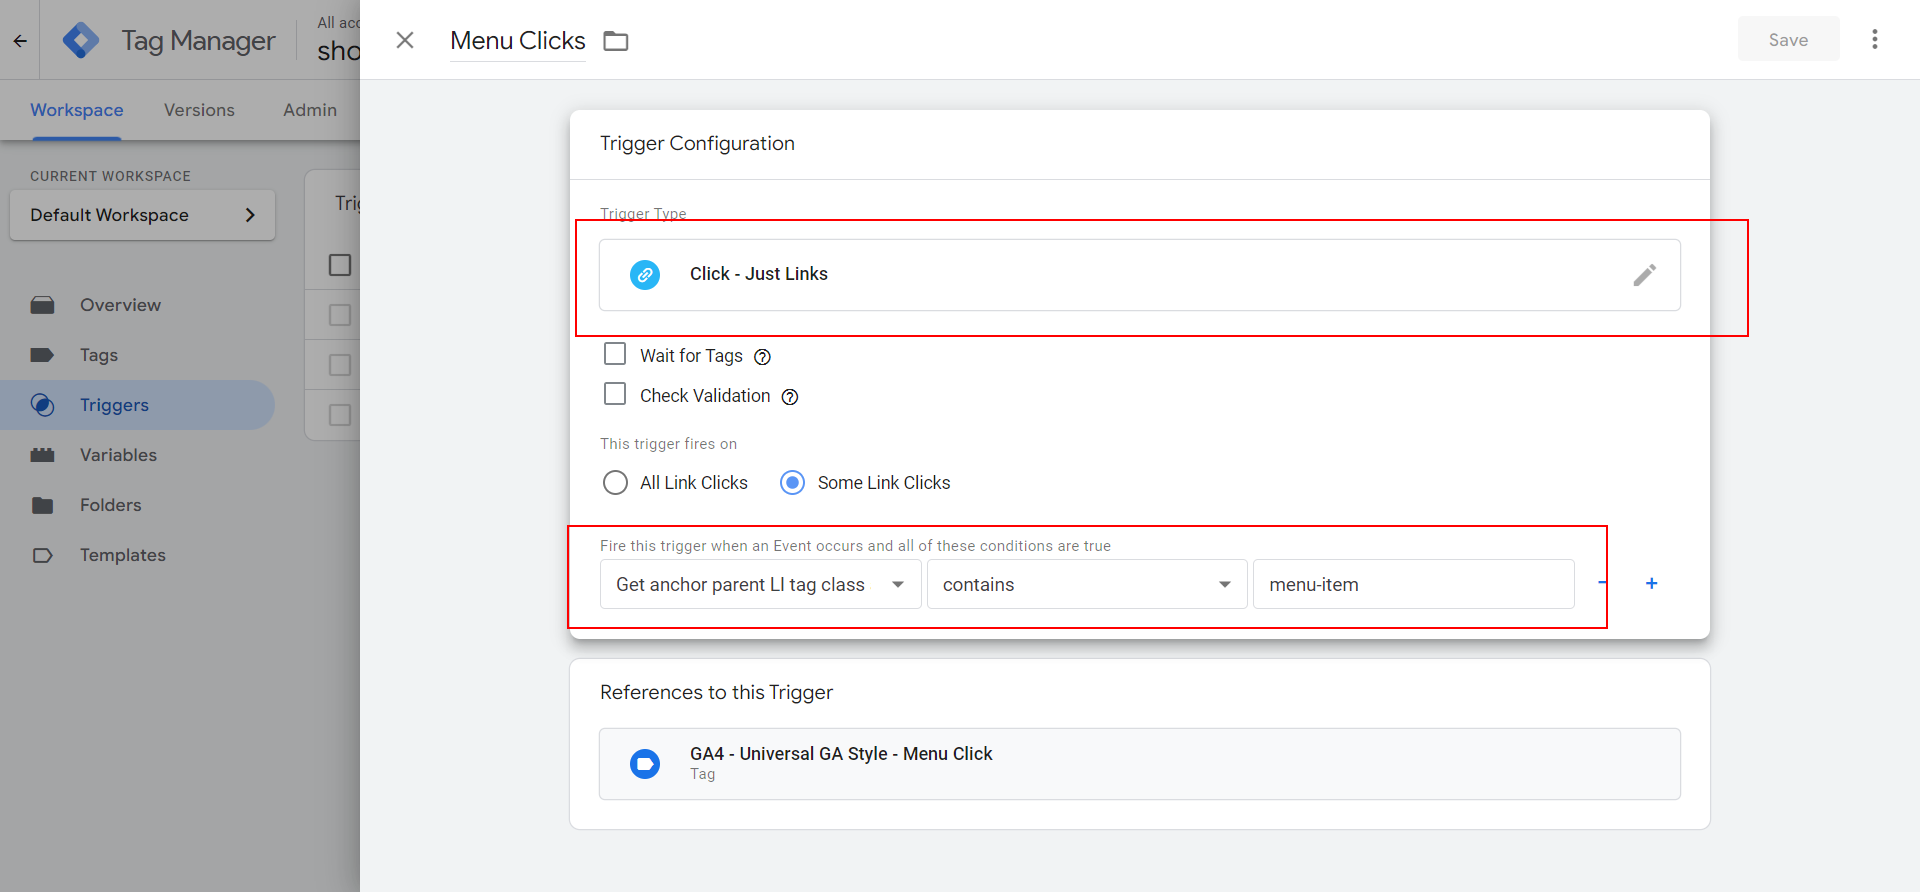This screenshot has width=1920, height=893.
Task: Click the Check Validation help icon
Action: click(790, 397)
